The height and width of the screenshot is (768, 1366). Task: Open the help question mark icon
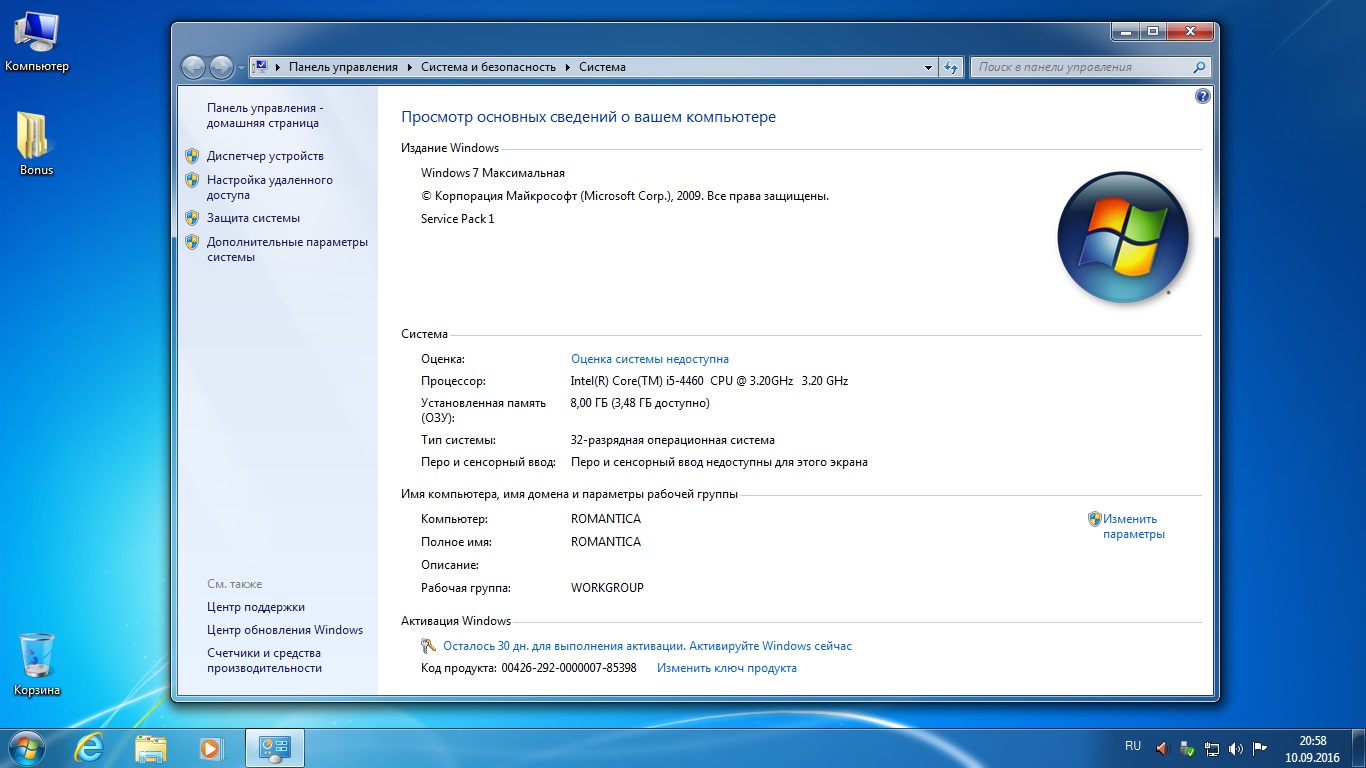coord(1202,97)
